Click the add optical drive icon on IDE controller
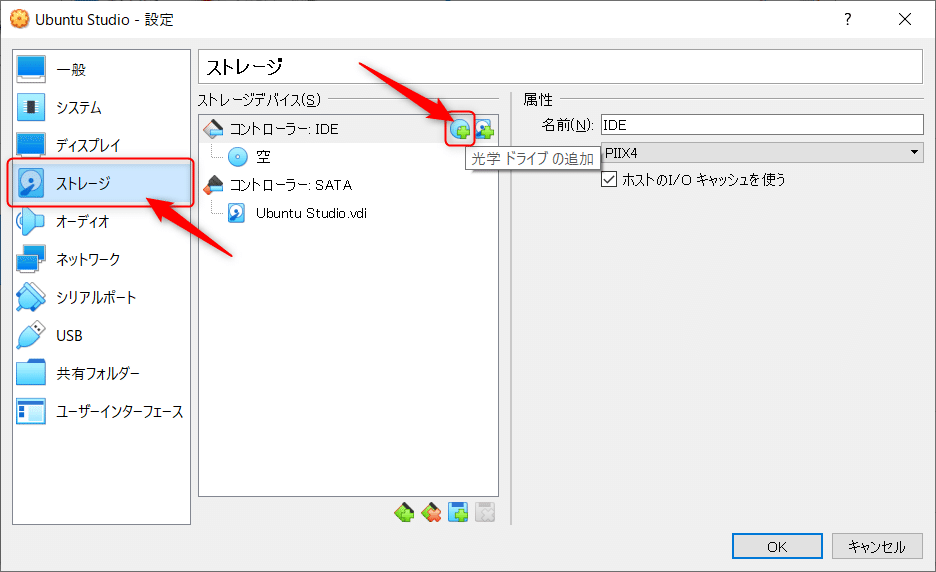The image size is (936, 572). [460, 129]
